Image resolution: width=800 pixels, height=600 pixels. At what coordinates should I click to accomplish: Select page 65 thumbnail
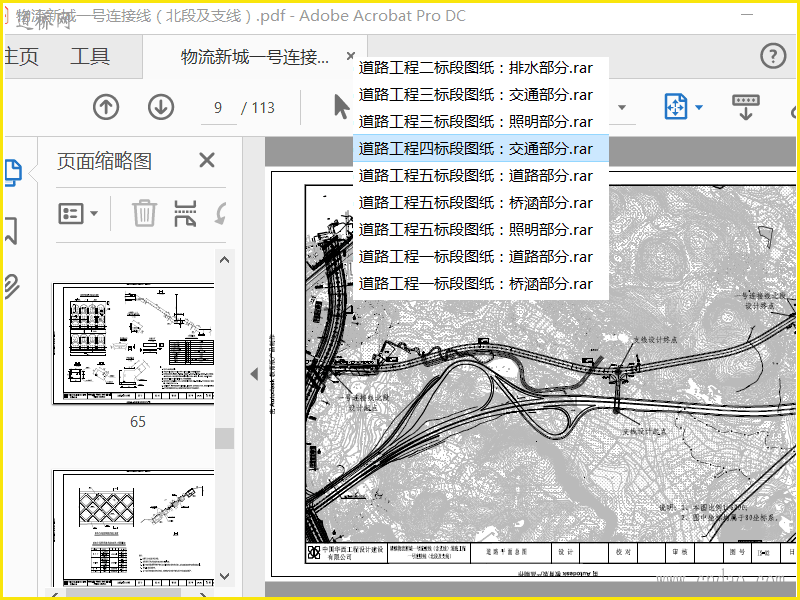(133, 344)
